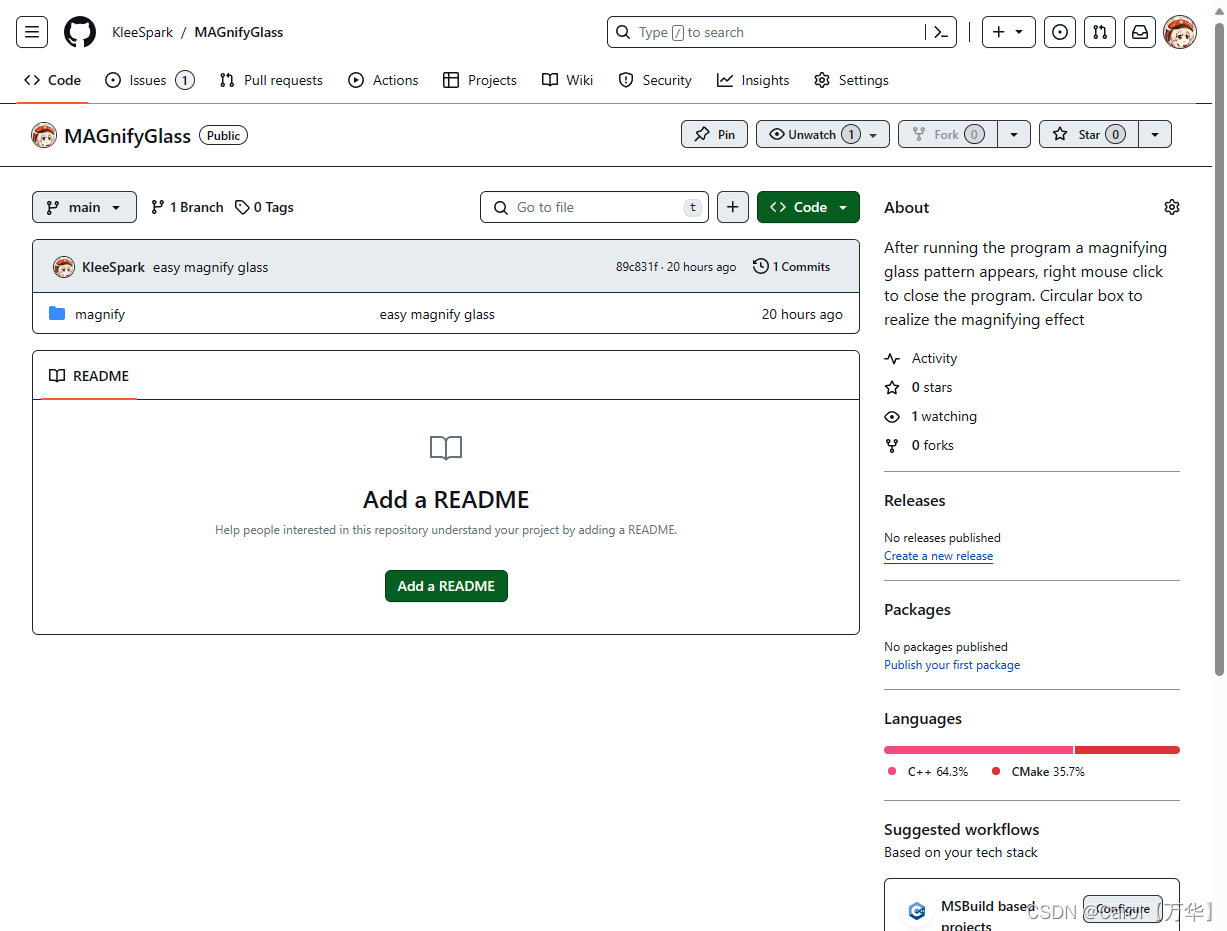
Task: Open the Insights tab
Action: 753,80
